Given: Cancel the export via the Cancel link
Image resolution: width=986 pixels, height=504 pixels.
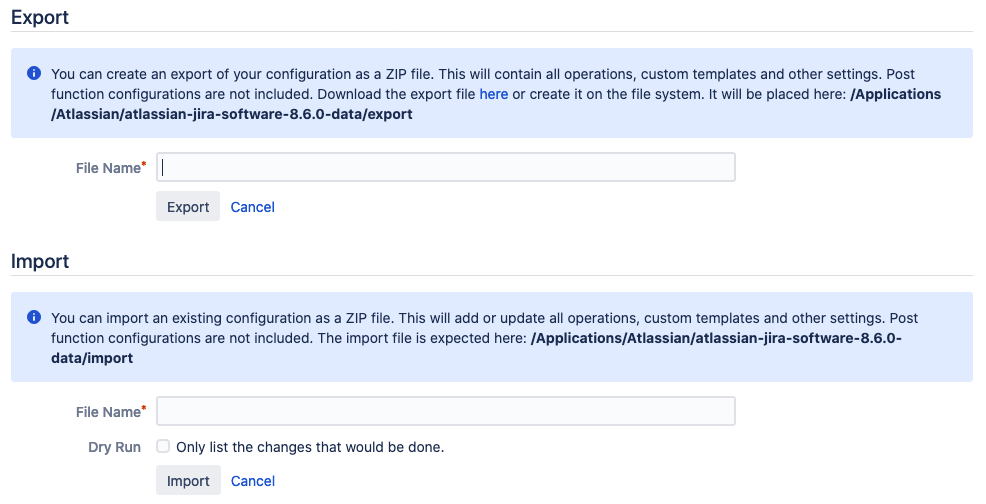Looking at the screenshot, I should pos(253,207).
